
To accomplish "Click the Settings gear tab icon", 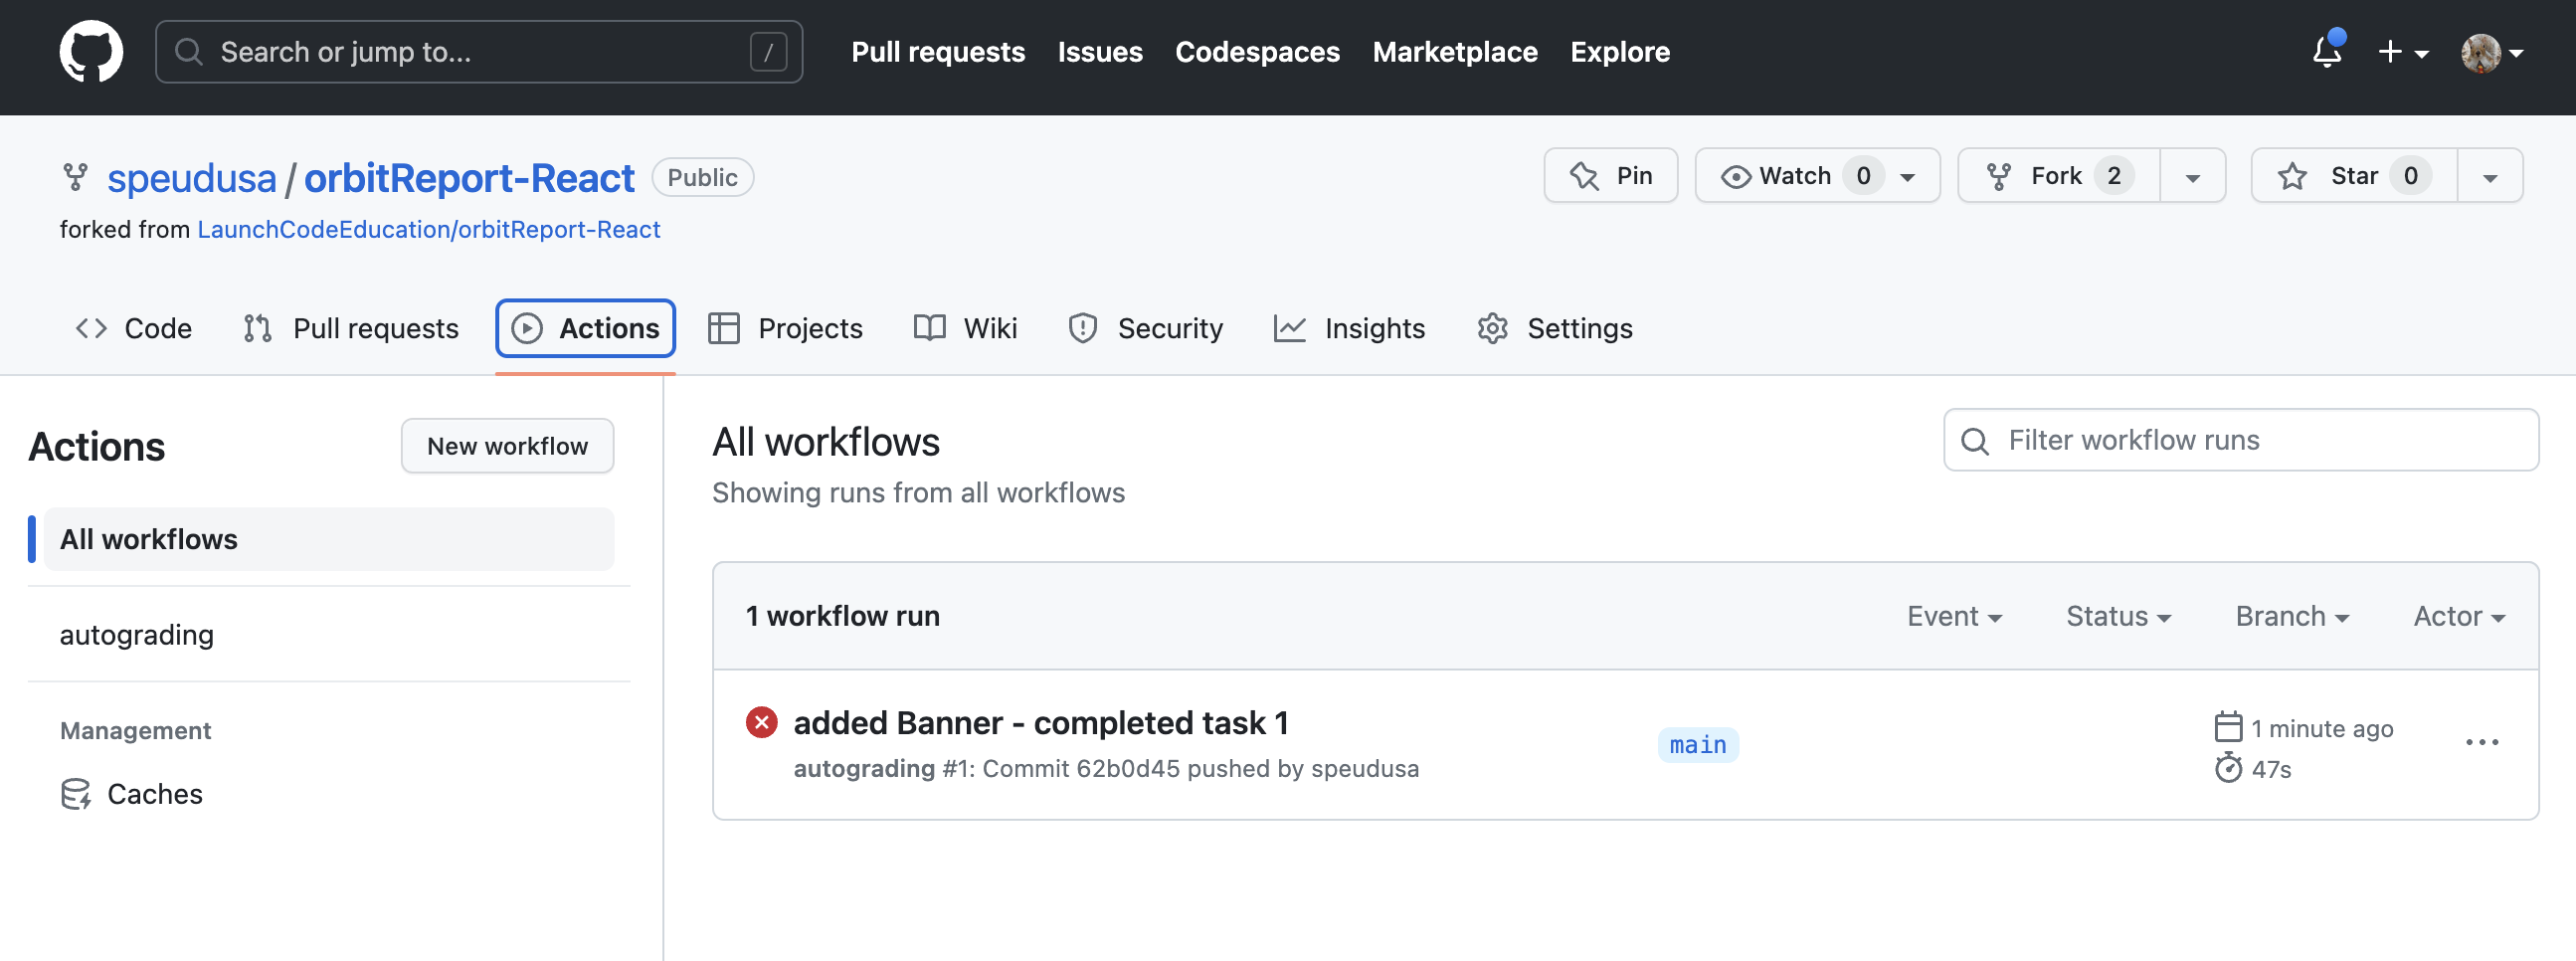I will (1492, 328).
